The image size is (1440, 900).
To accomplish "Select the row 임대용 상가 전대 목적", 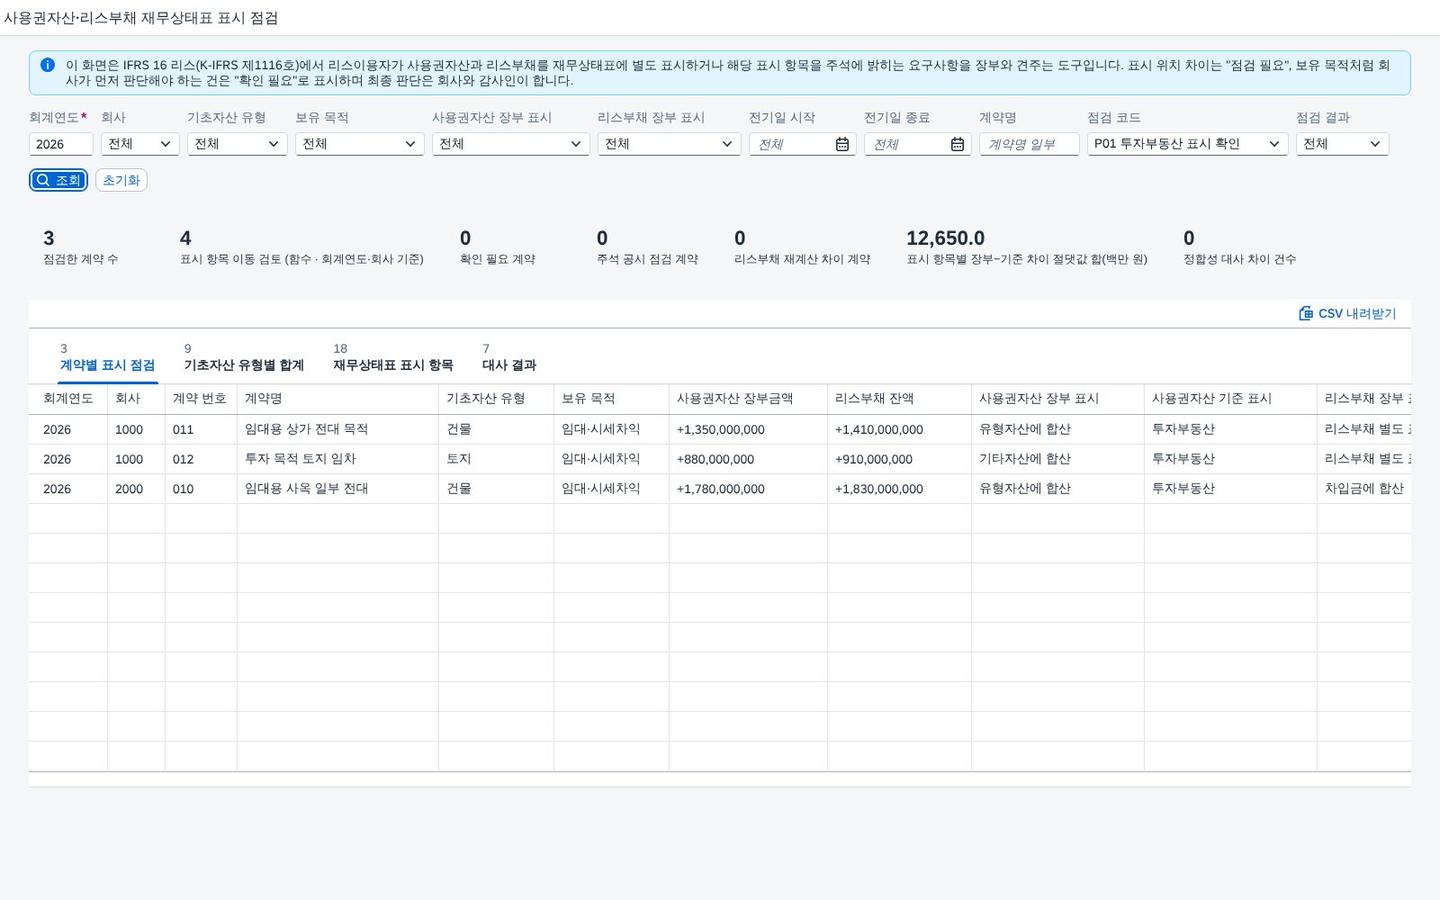I will tap(720, 429).
